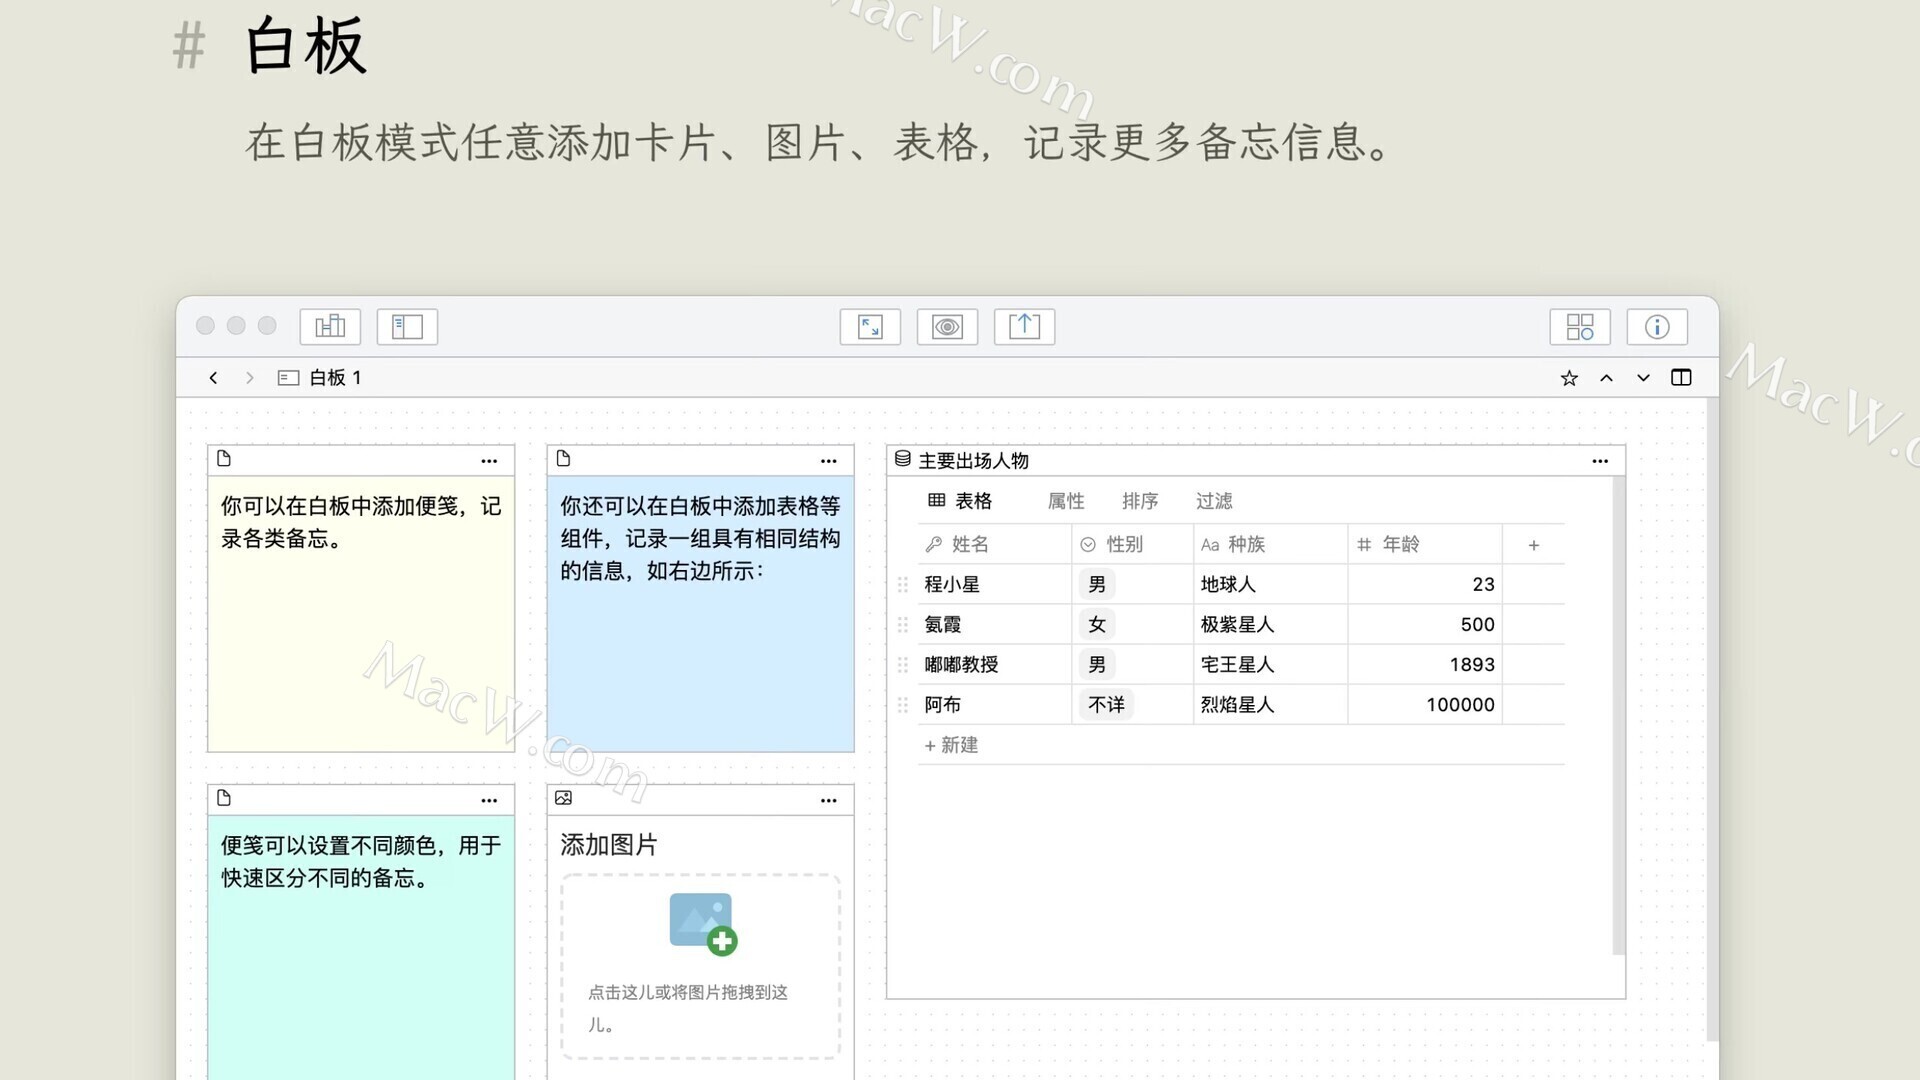This screenshot has width=1920, height=1080.
Task: Click image icon on 添加图片 card header
Action: coord(564,798)
